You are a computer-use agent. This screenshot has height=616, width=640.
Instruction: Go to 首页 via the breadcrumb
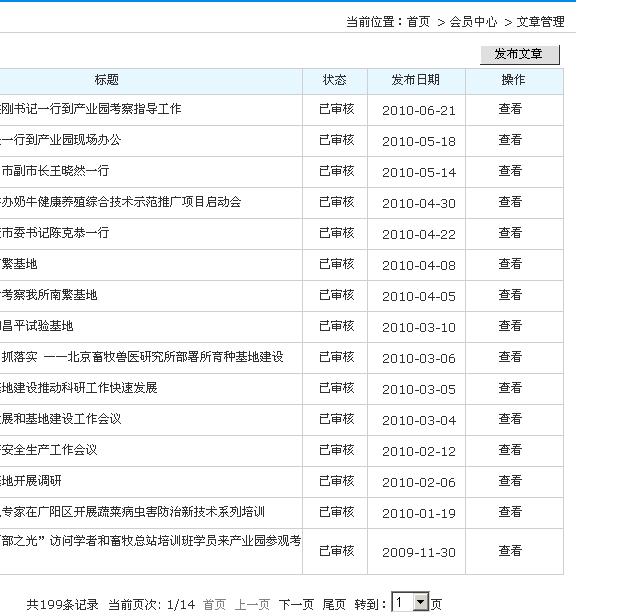click(418, 22)
